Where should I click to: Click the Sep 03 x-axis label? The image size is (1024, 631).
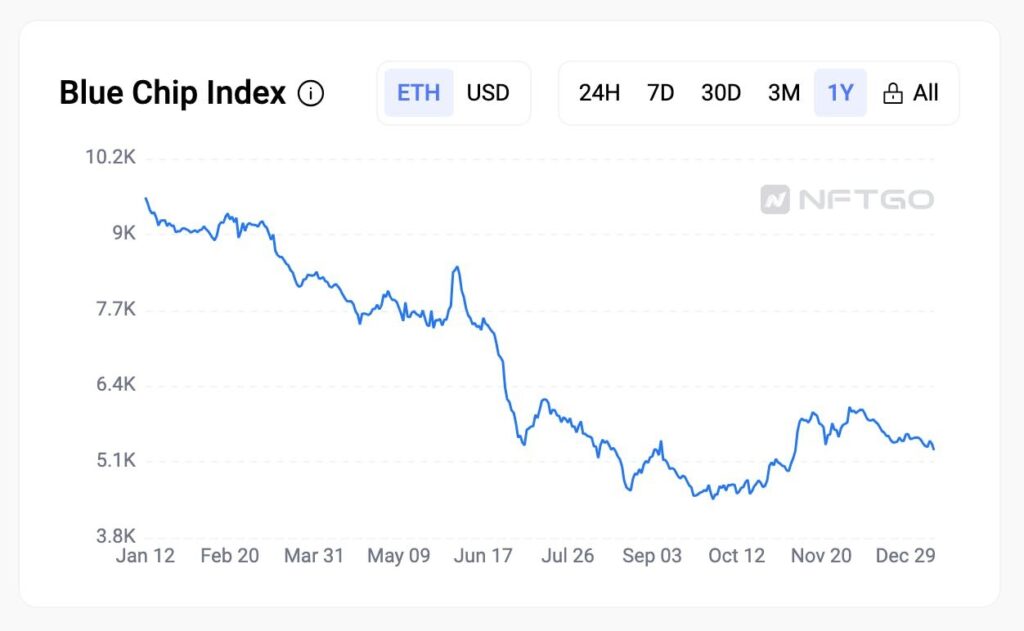(652, 556)
